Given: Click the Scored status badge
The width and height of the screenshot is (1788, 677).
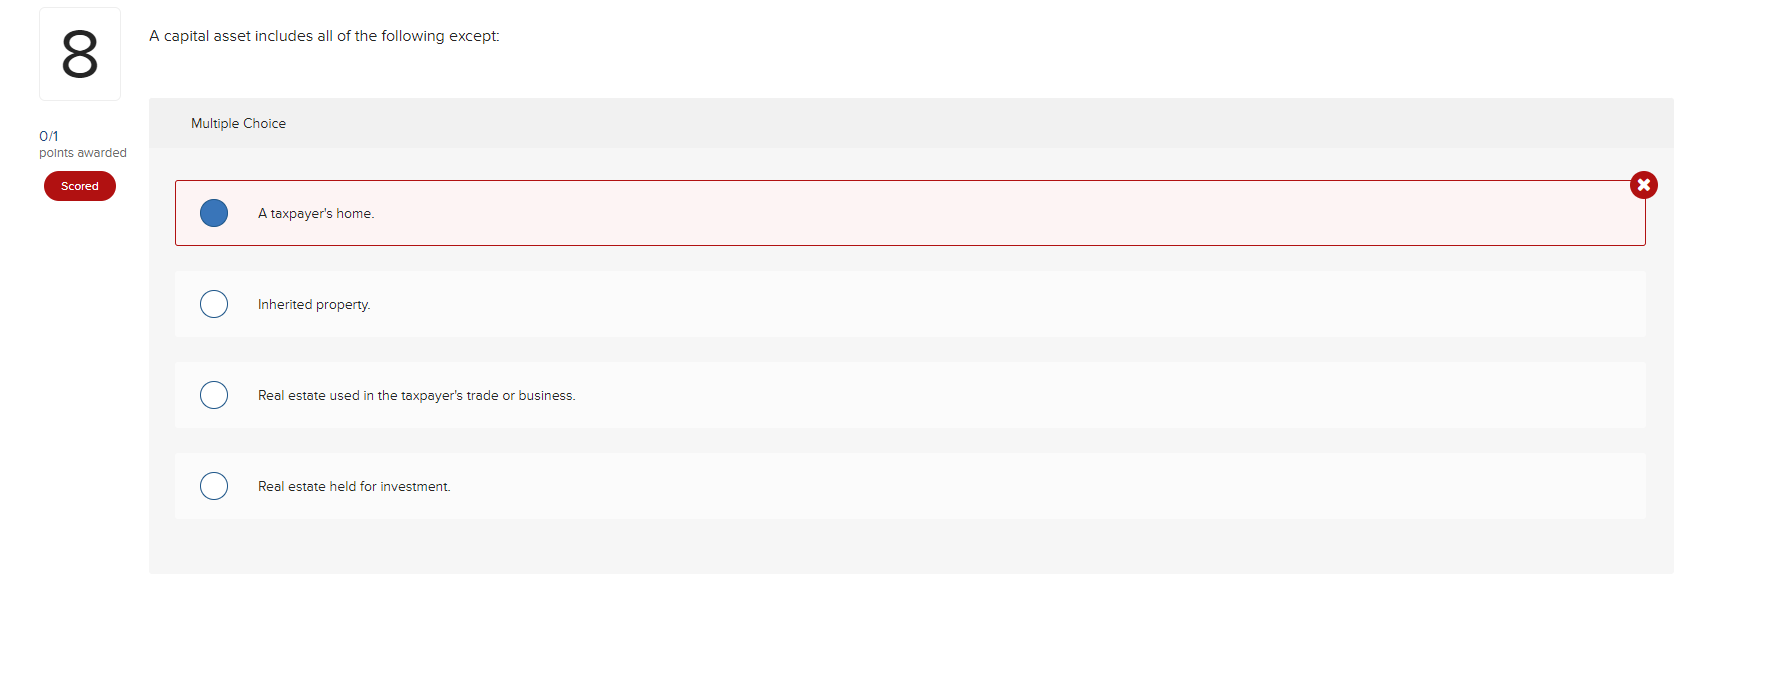Looking at the screenshot, I should pos(79,186).
